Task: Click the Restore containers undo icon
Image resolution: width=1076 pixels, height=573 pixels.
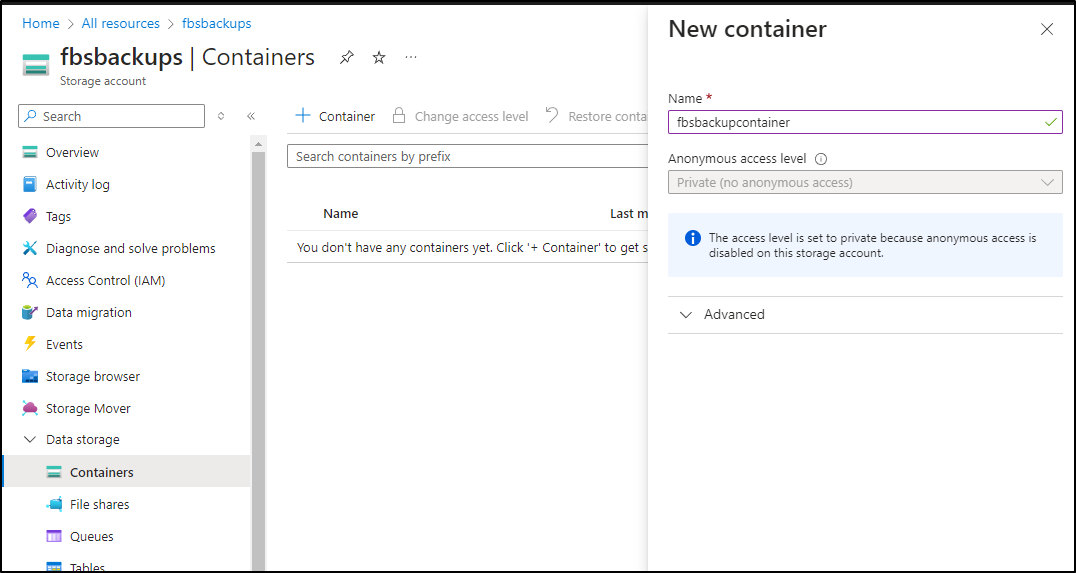Action: tap(552, 115)
